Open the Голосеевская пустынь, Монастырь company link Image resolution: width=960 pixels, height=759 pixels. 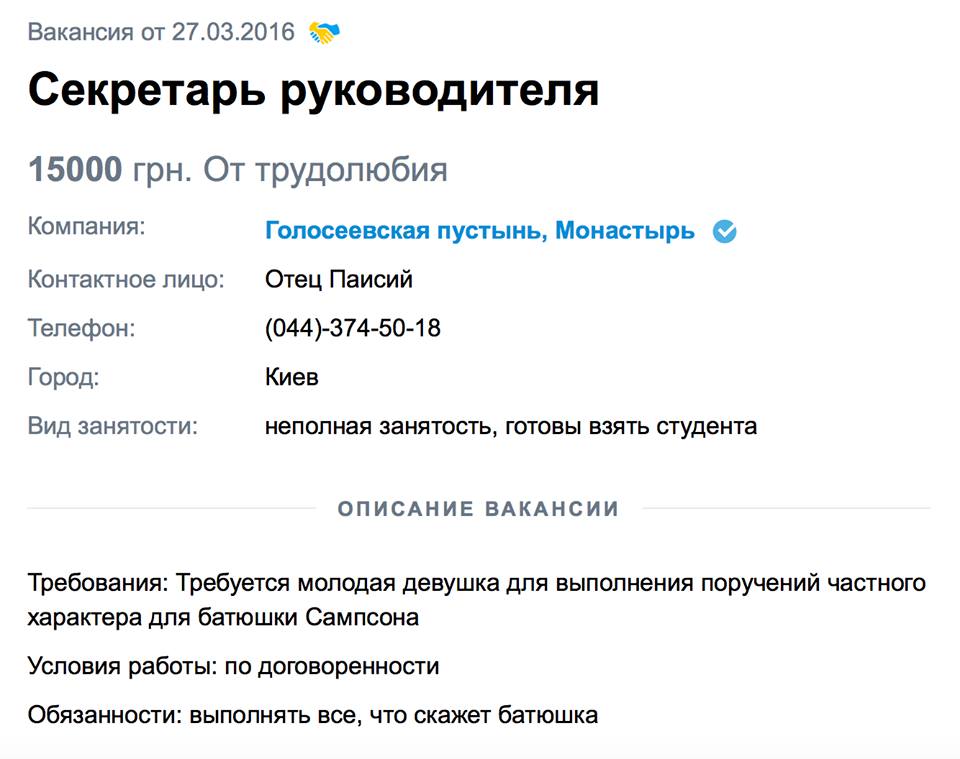[479, 231]
